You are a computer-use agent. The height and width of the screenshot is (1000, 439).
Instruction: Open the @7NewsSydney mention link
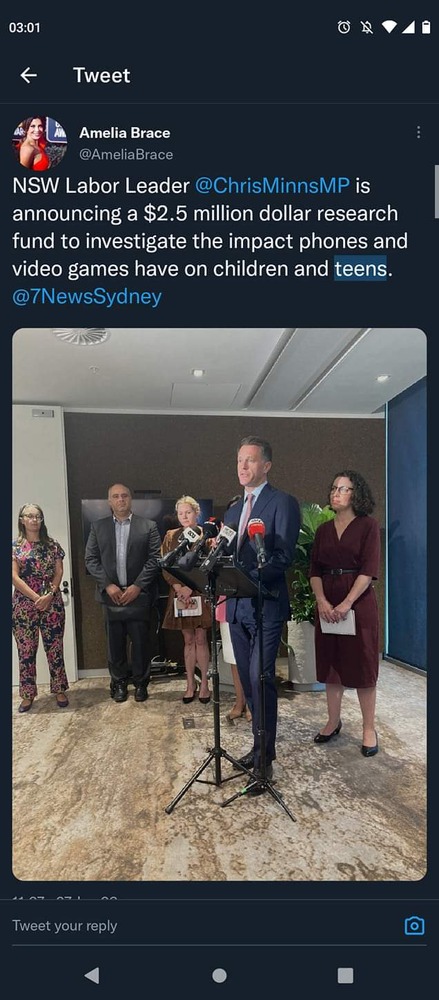[x=87, y=297]
